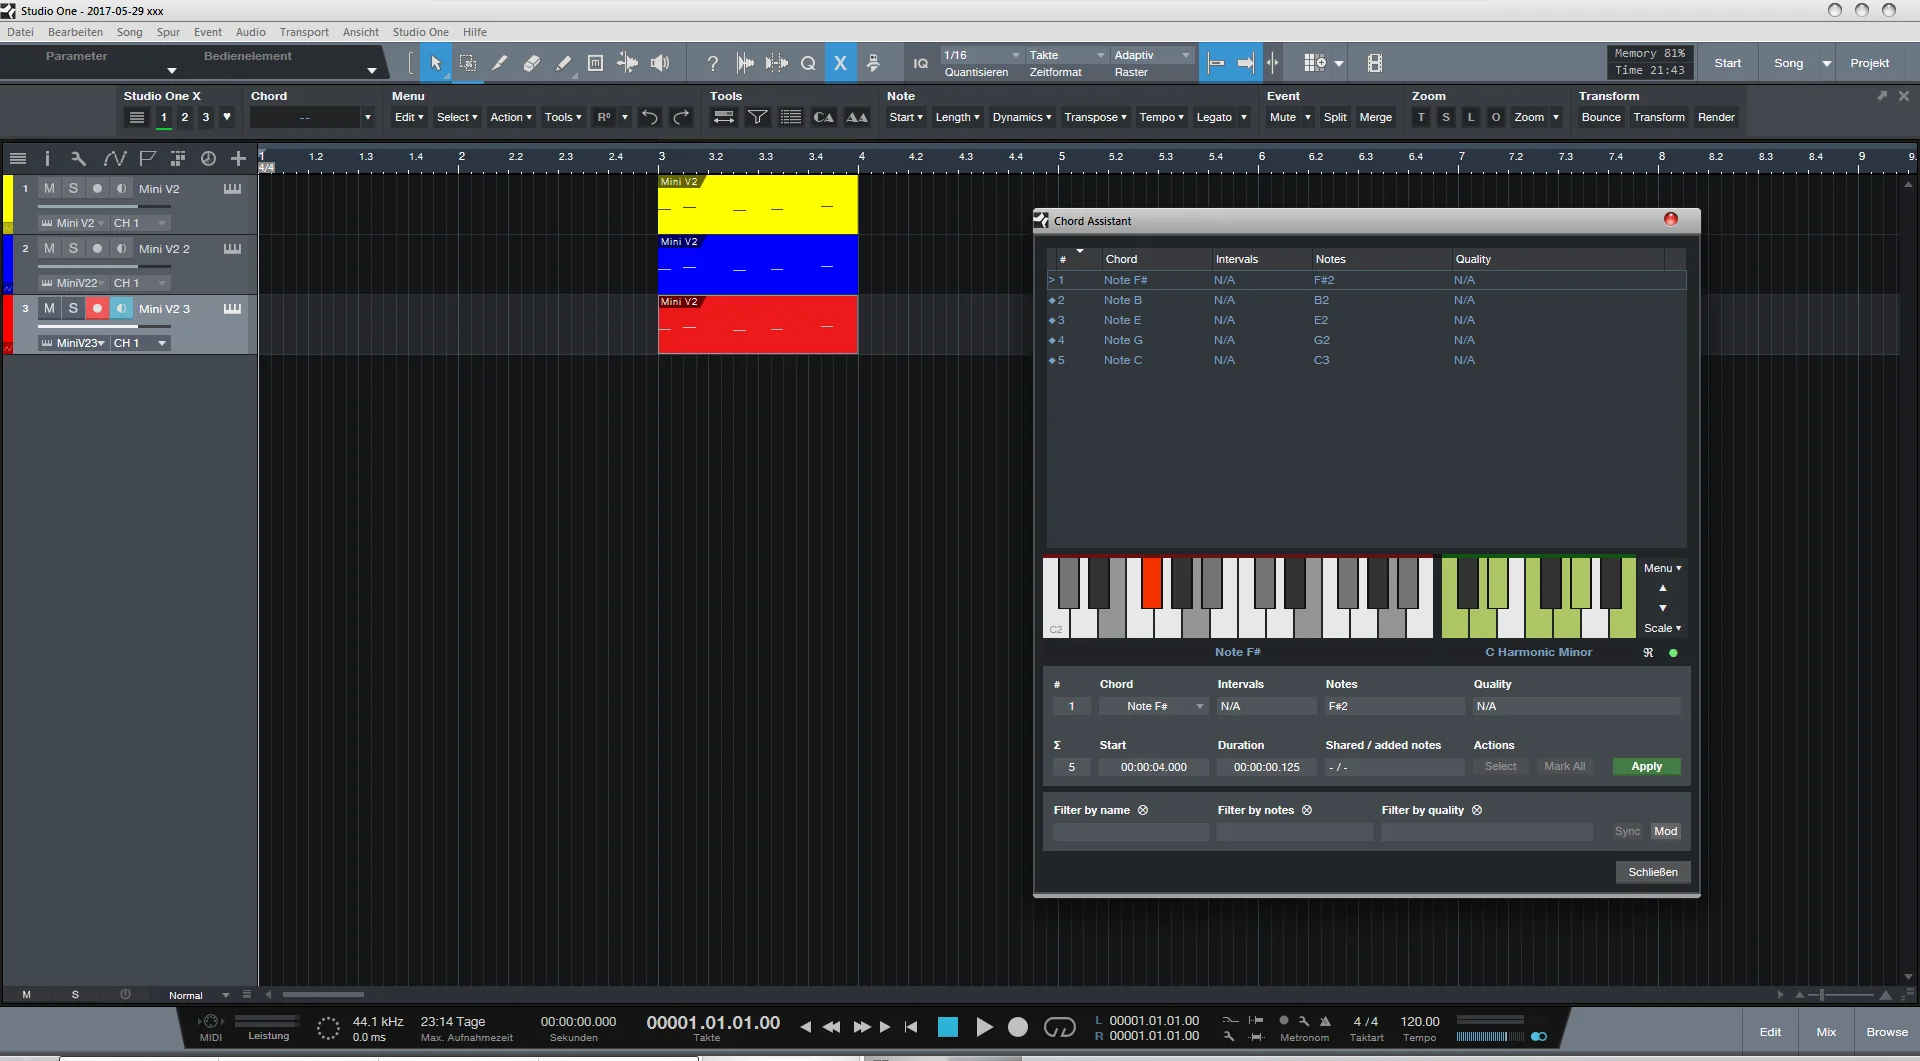Click the IQ quantize icon
Viewport: 1920px width, 1061px height.
pos(921,63)
